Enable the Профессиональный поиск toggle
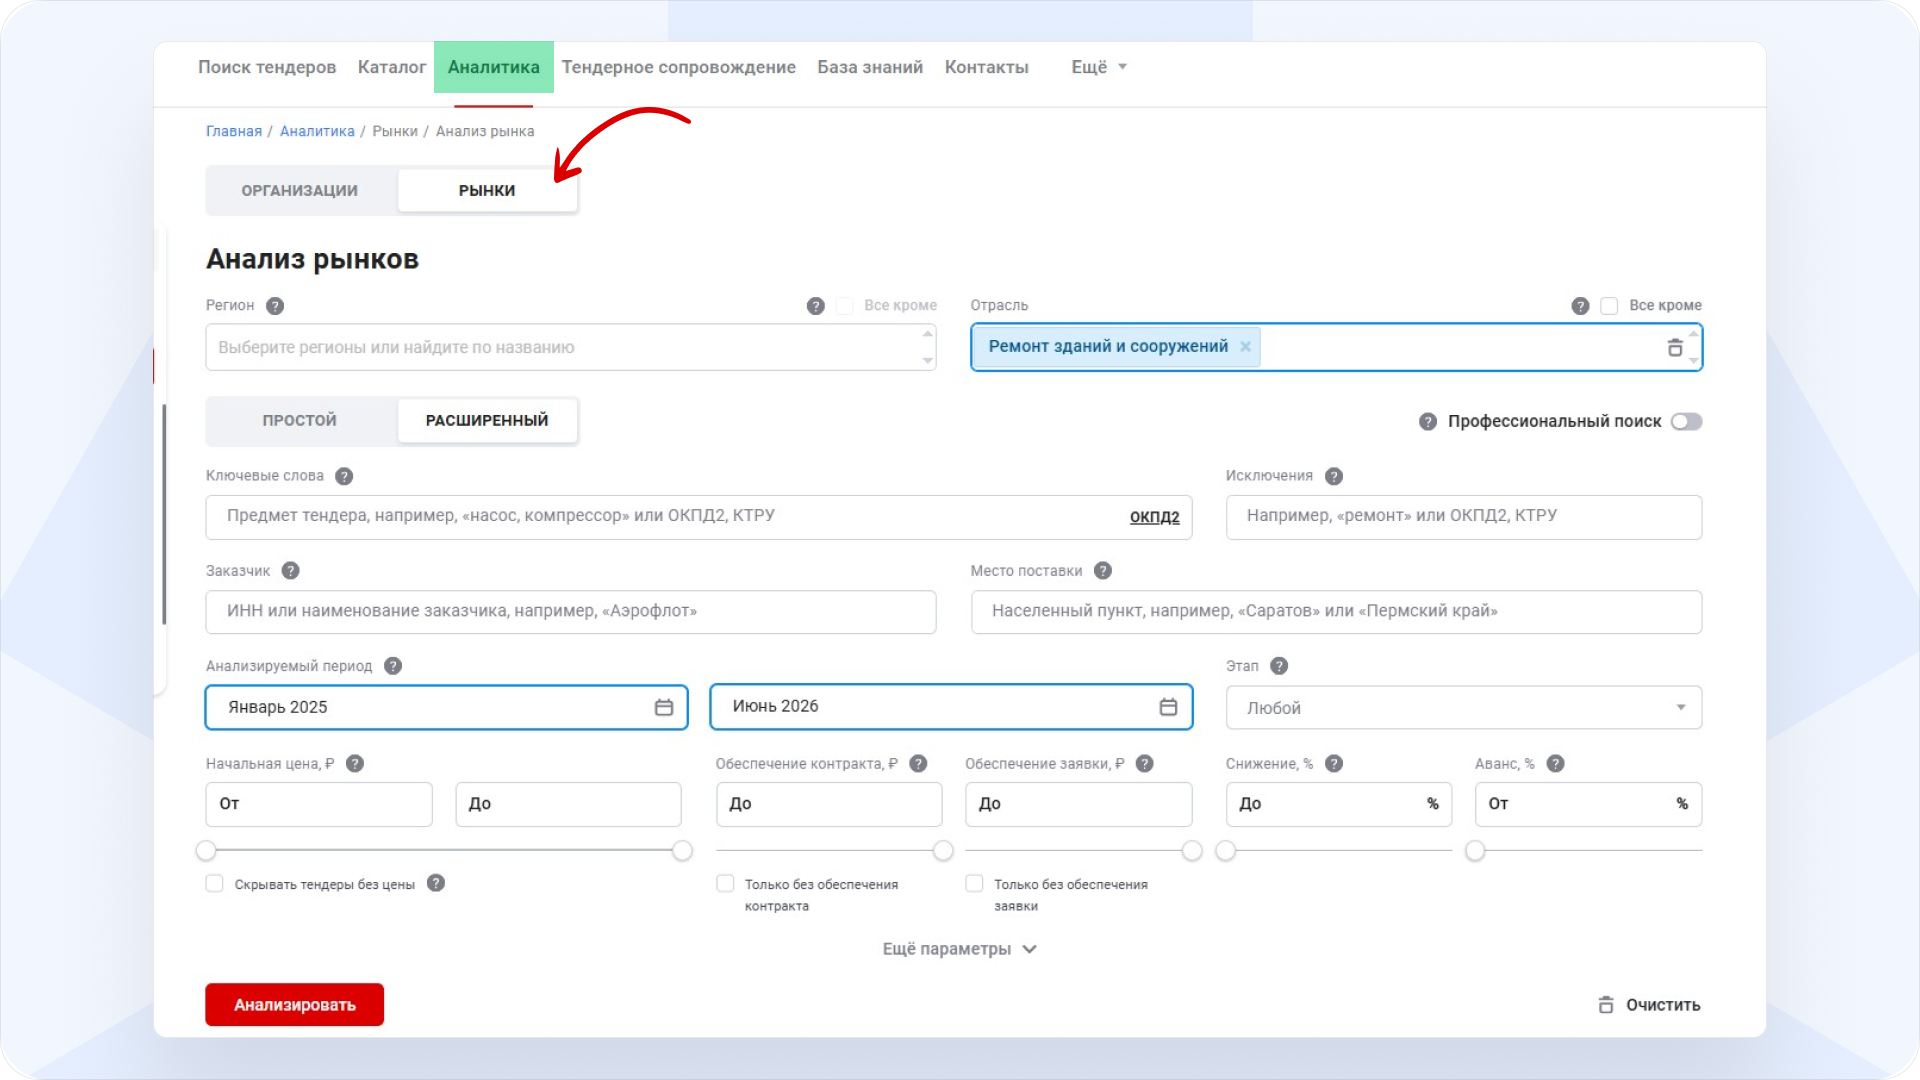Screen dimensions: 1920x1080 tap(1686, 422)
